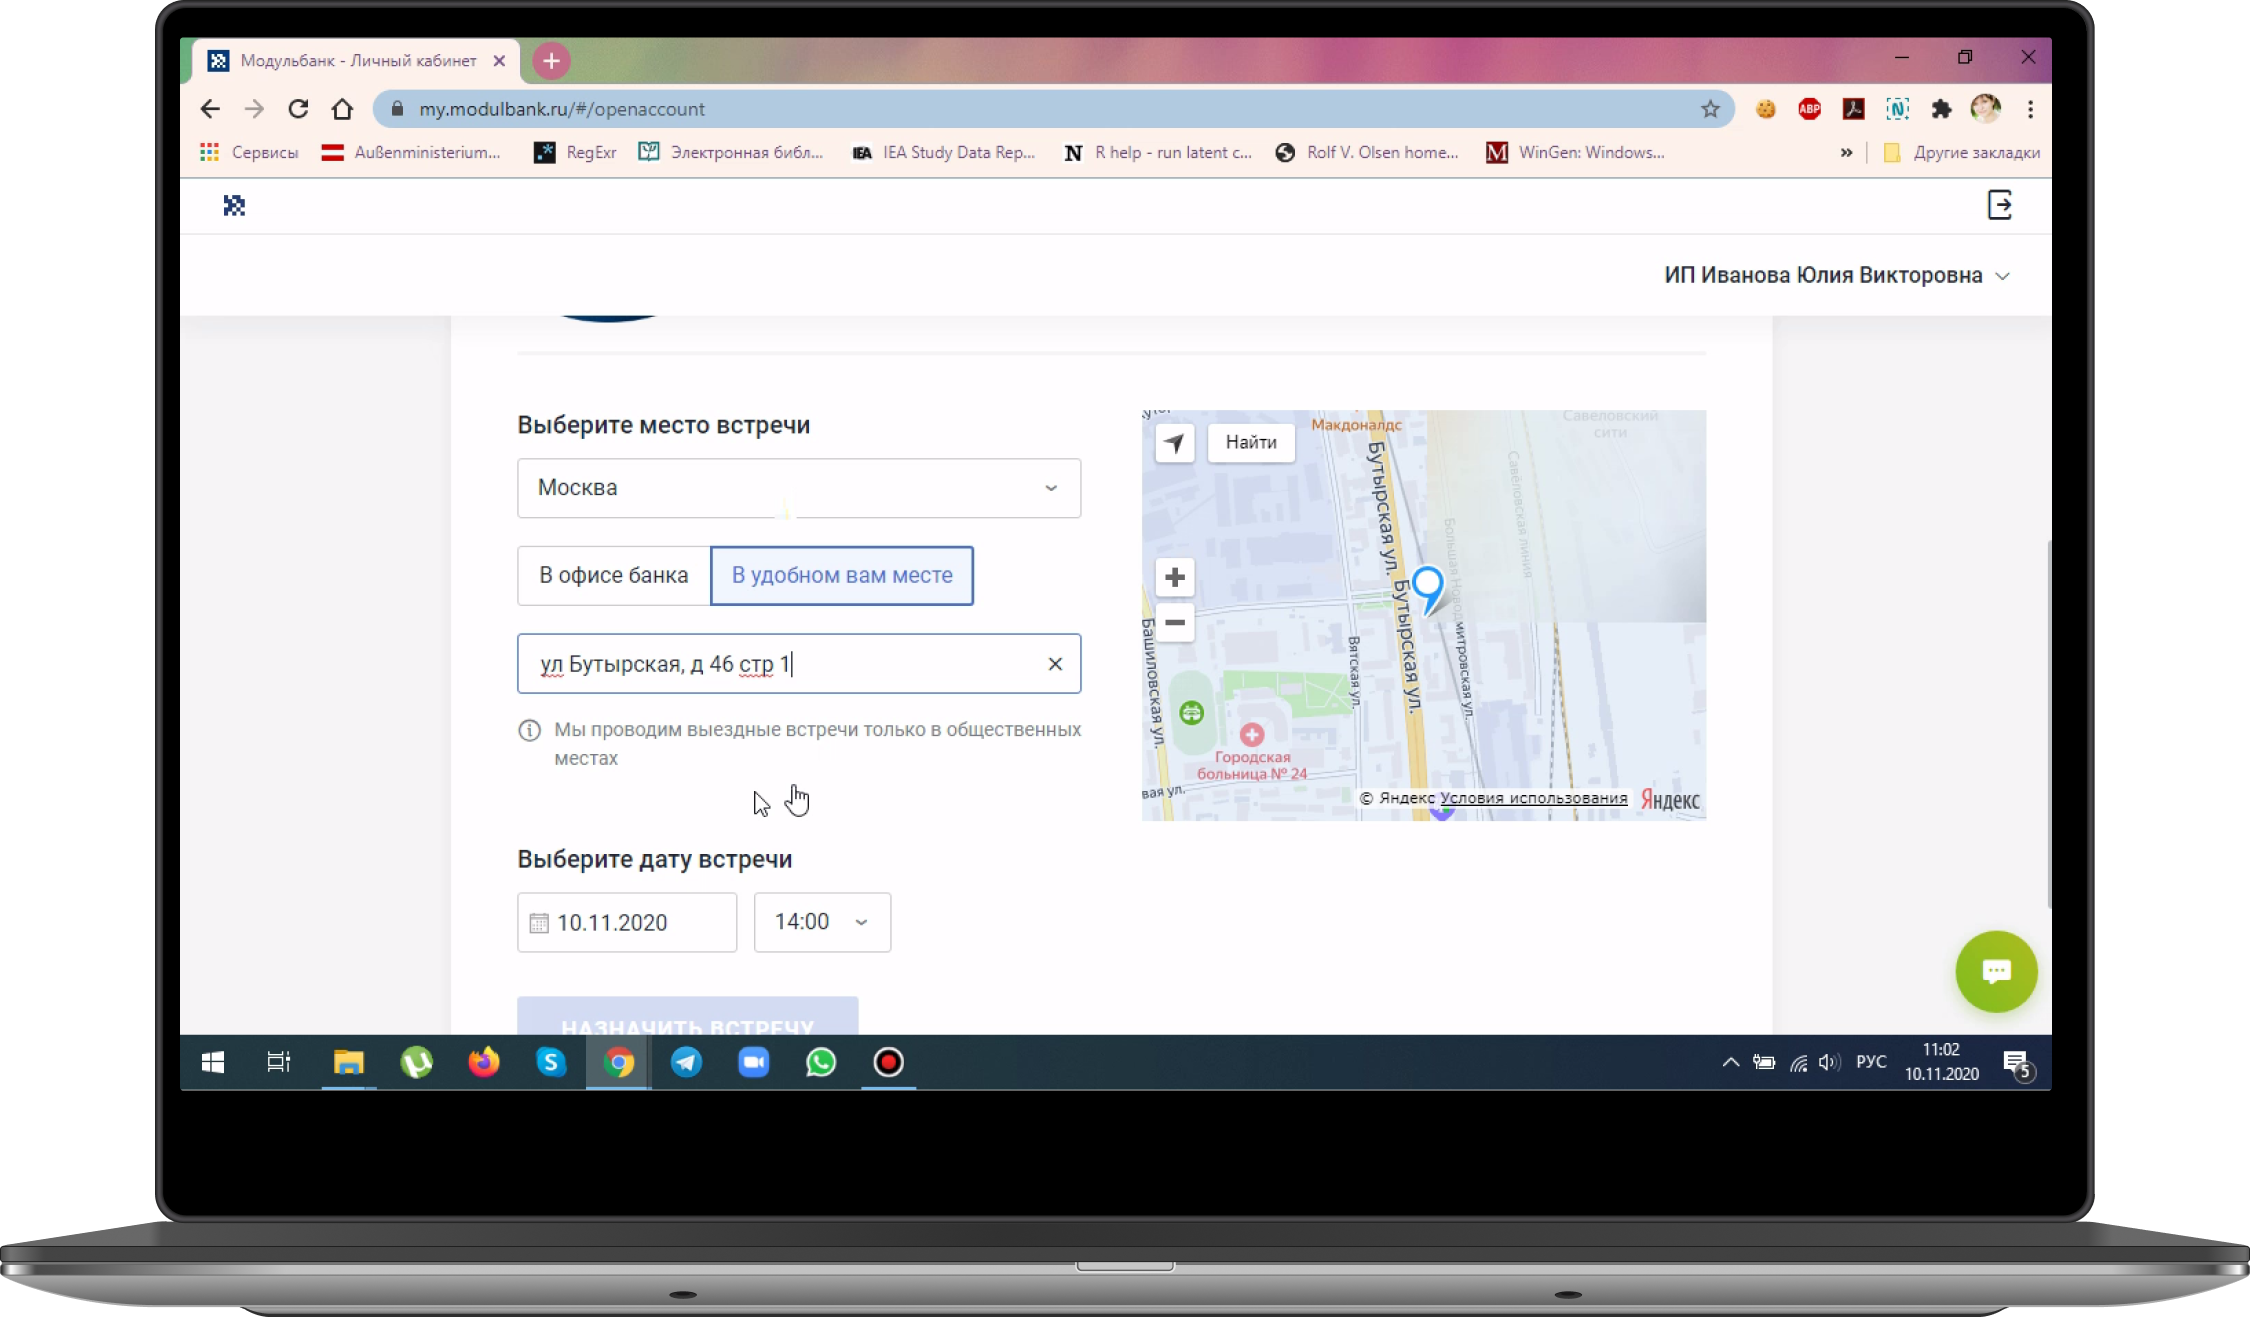The image size is (2251, 1320).
Task: Zoom in on the Yandex map
Action: coord(1175,577)
